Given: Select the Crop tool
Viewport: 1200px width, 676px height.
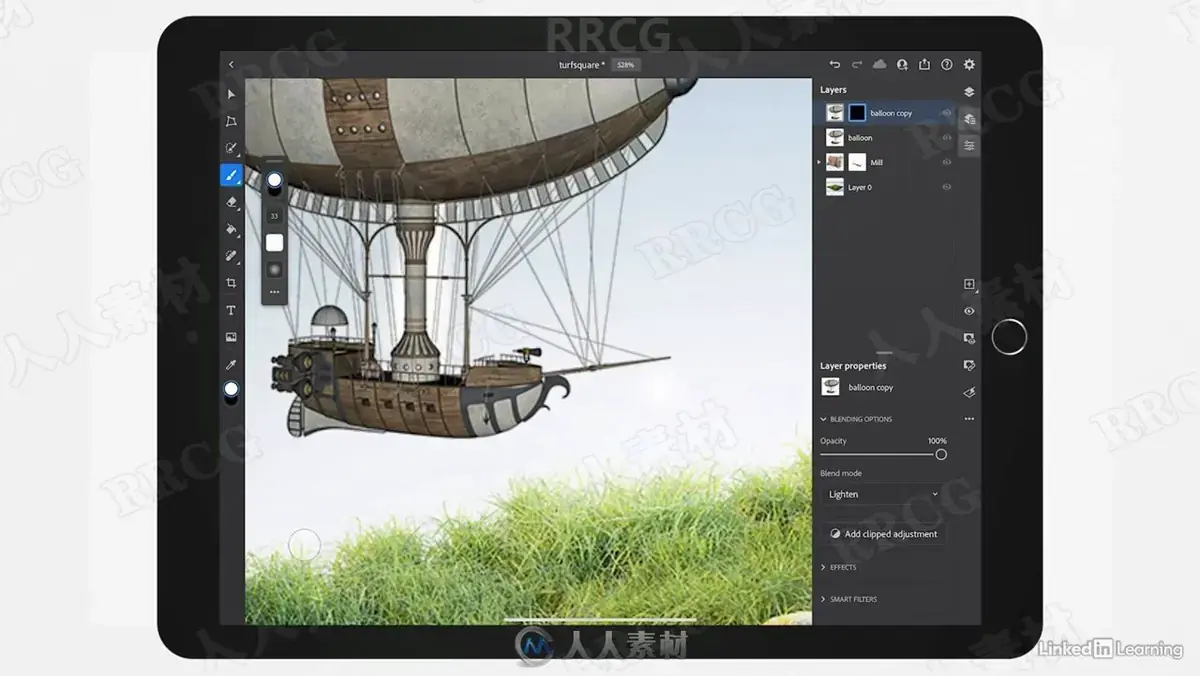Looking at the screenshot, I should 231,283.
